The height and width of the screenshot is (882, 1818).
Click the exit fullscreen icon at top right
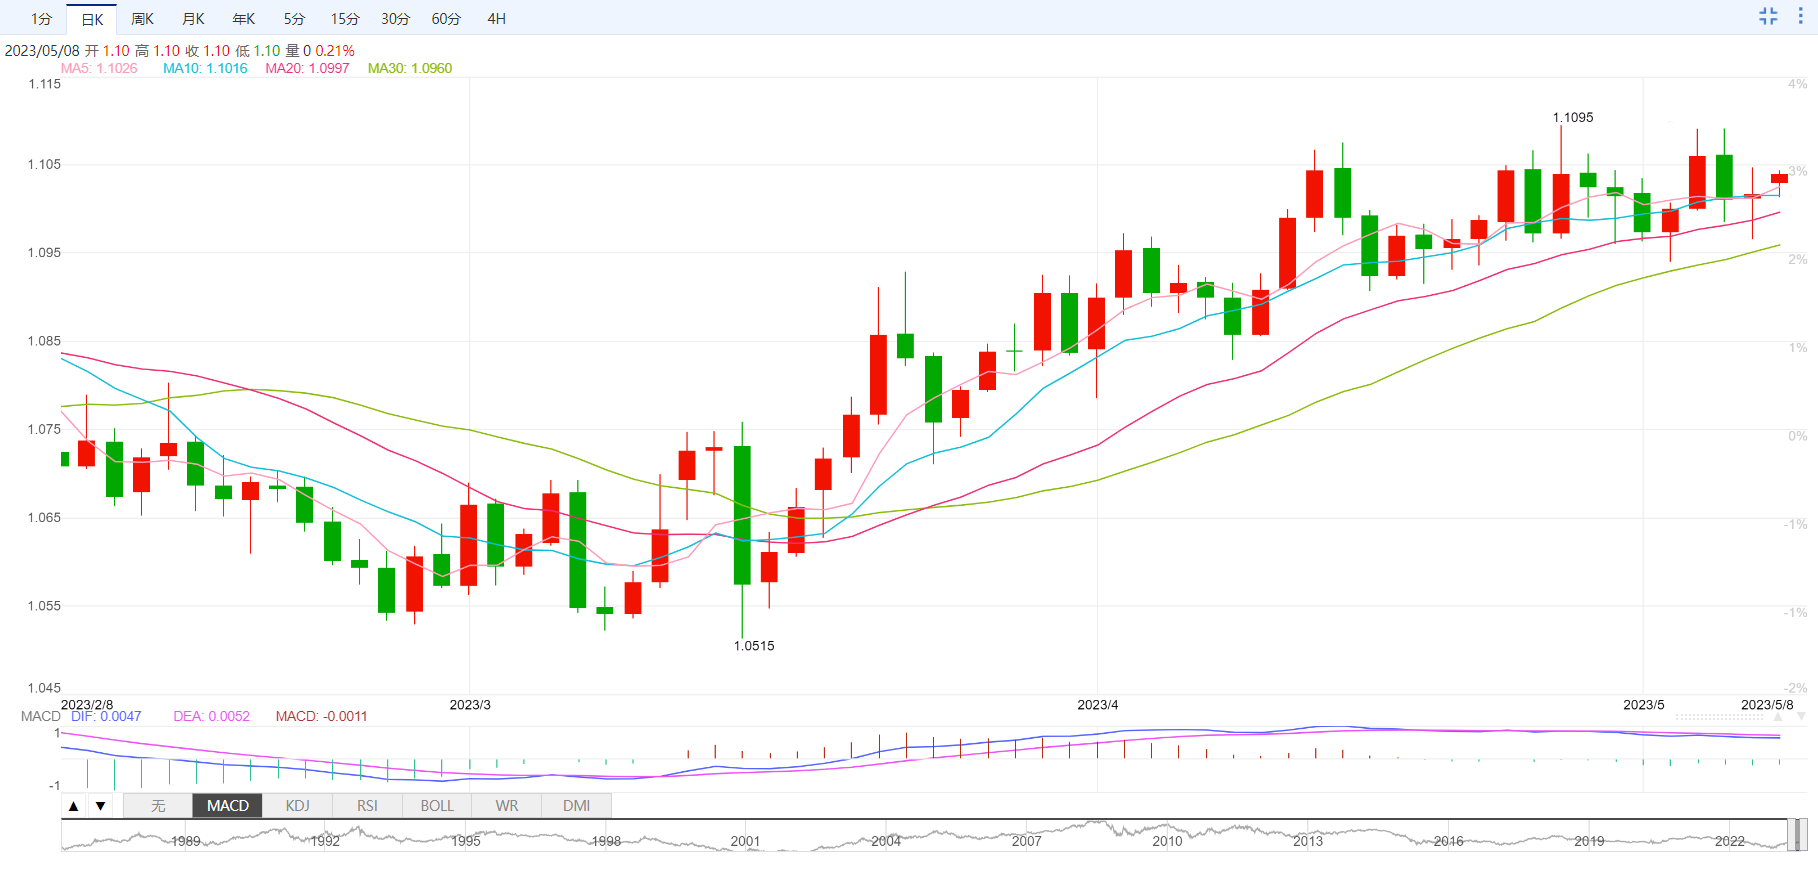1768,16
